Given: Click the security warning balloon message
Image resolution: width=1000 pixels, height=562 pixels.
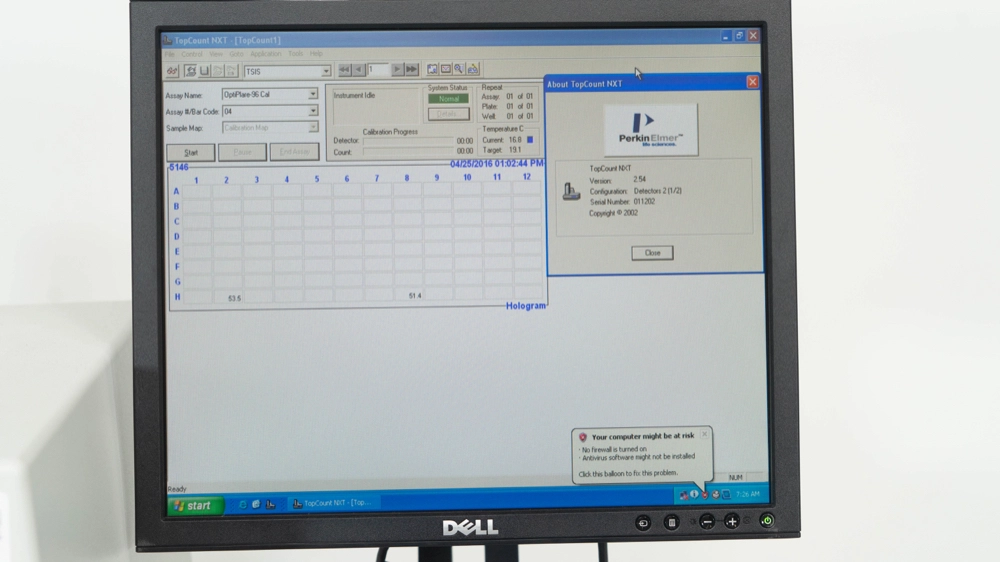Looking at the screenshot, I should point(640,457).
